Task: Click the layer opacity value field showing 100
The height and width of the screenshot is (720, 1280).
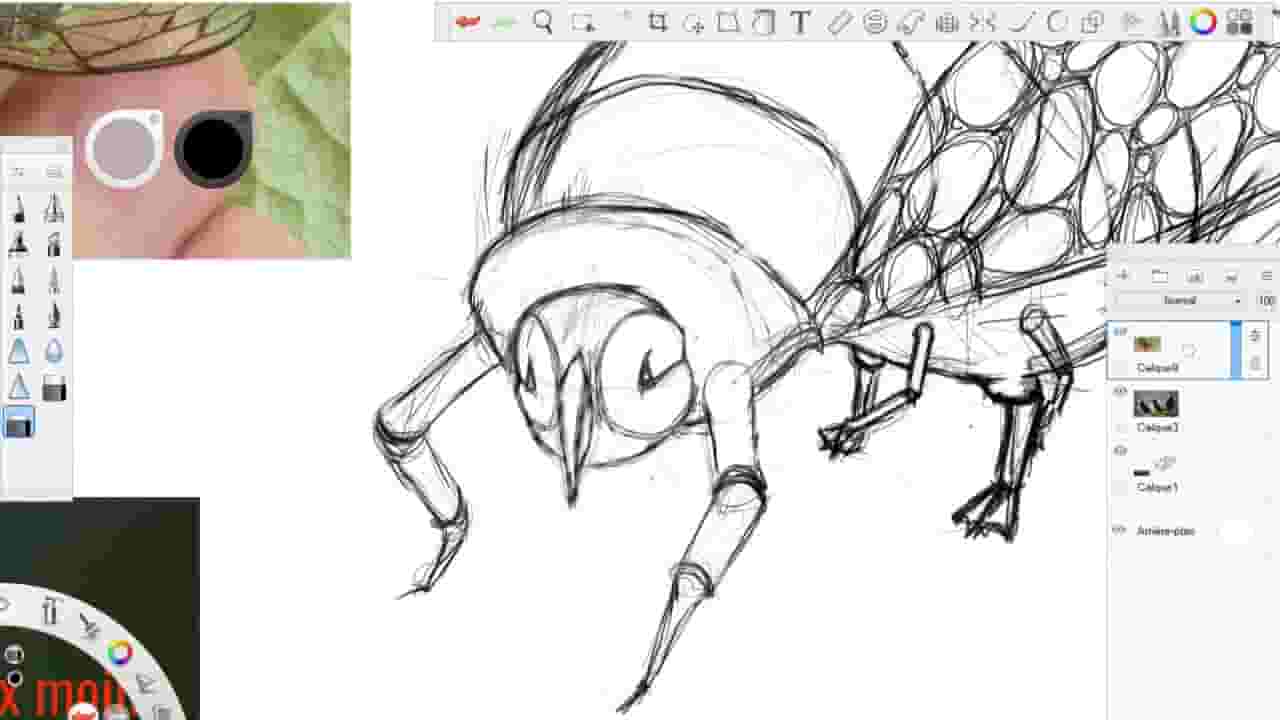Action: [x=1266, y=300]
